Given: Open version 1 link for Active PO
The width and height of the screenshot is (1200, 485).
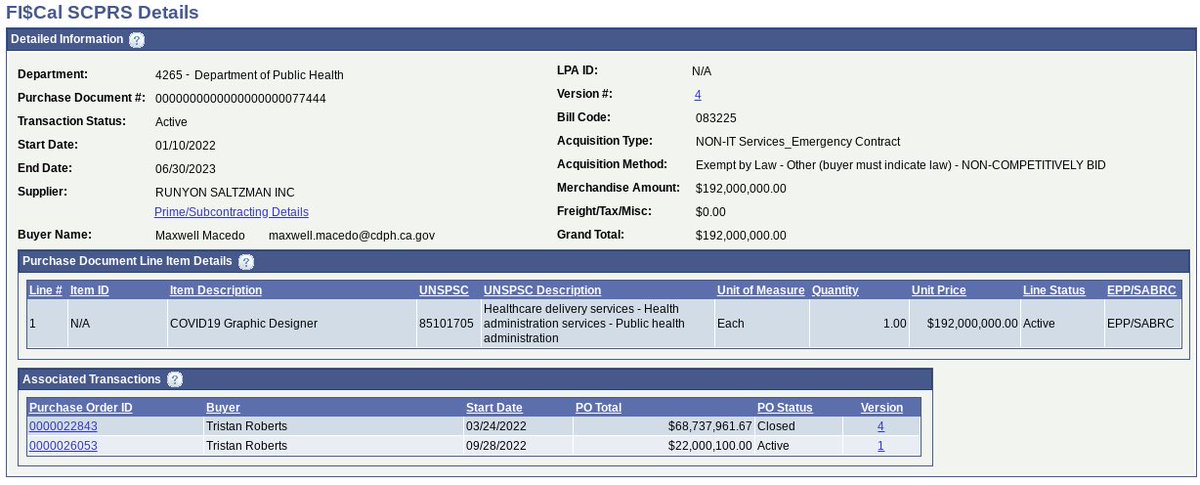Looking at the screenshot, I should click(x=881, y=446).
